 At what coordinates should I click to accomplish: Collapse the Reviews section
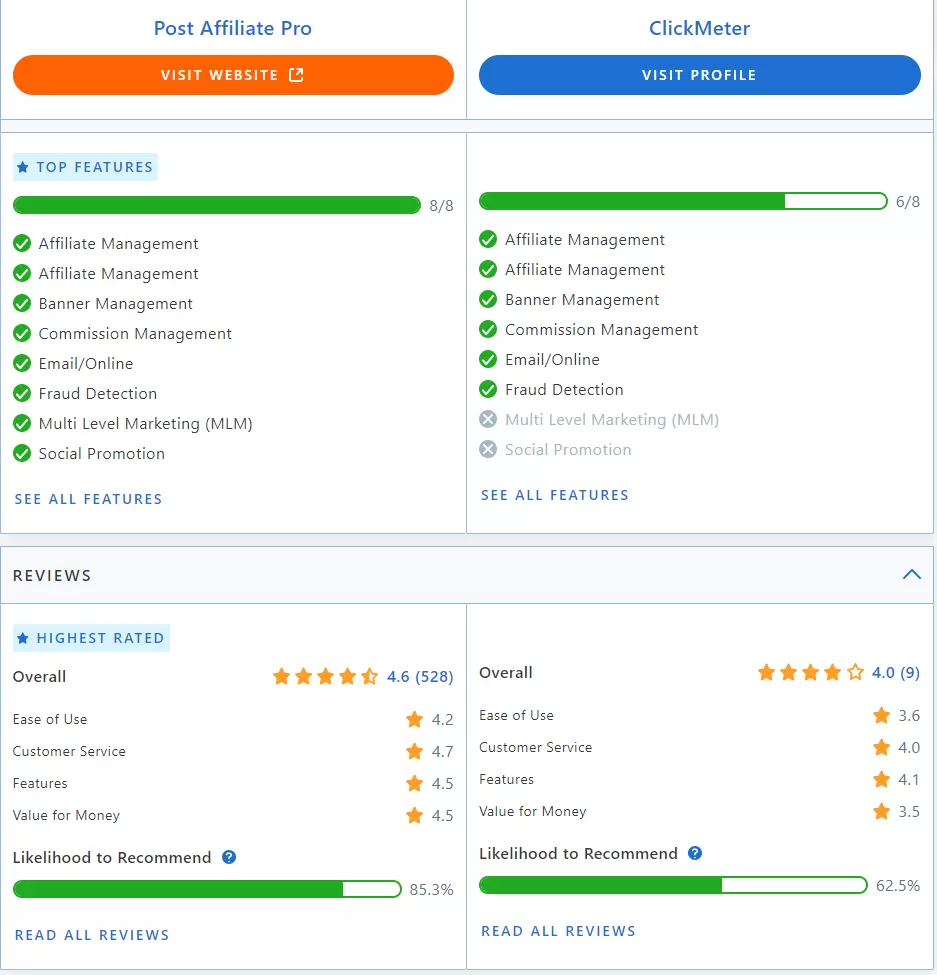[911, 574]
